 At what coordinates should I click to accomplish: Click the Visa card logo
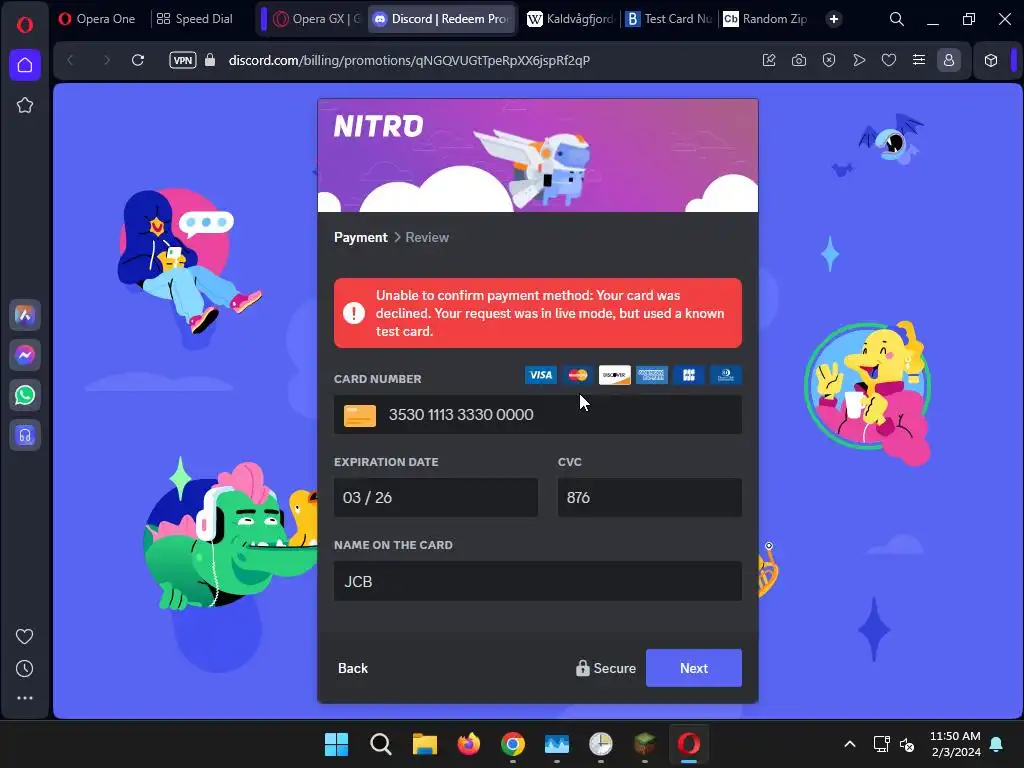pos(541,375)
